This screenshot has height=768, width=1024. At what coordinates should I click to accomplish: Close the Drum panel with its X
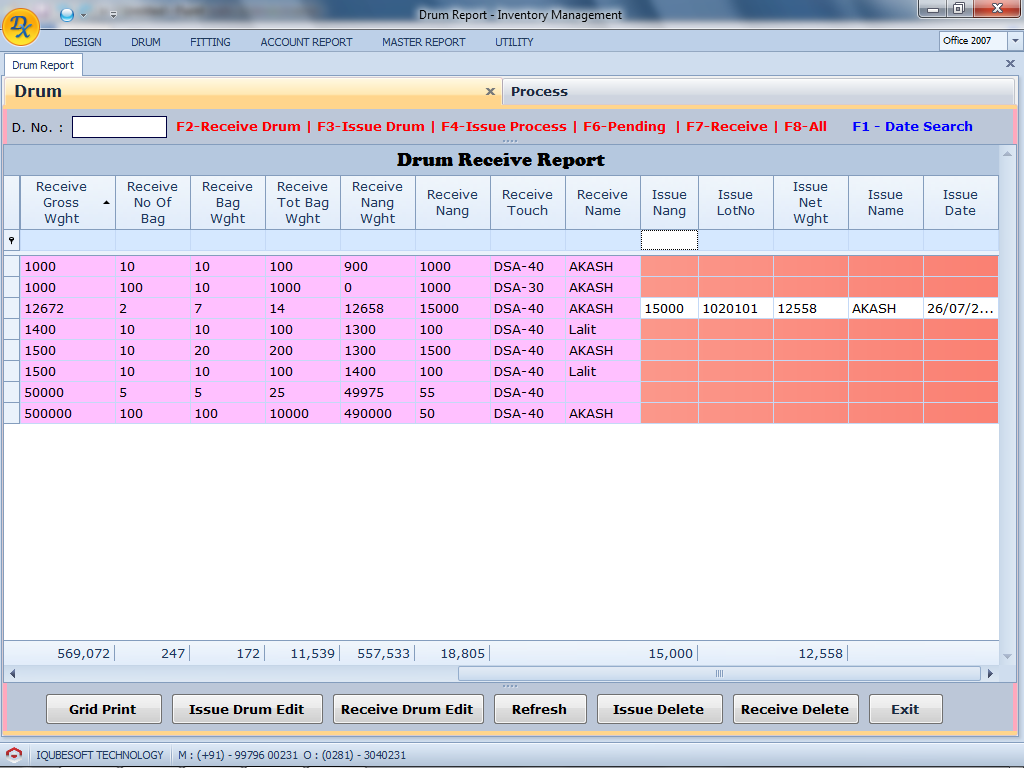tap(490, 91)
